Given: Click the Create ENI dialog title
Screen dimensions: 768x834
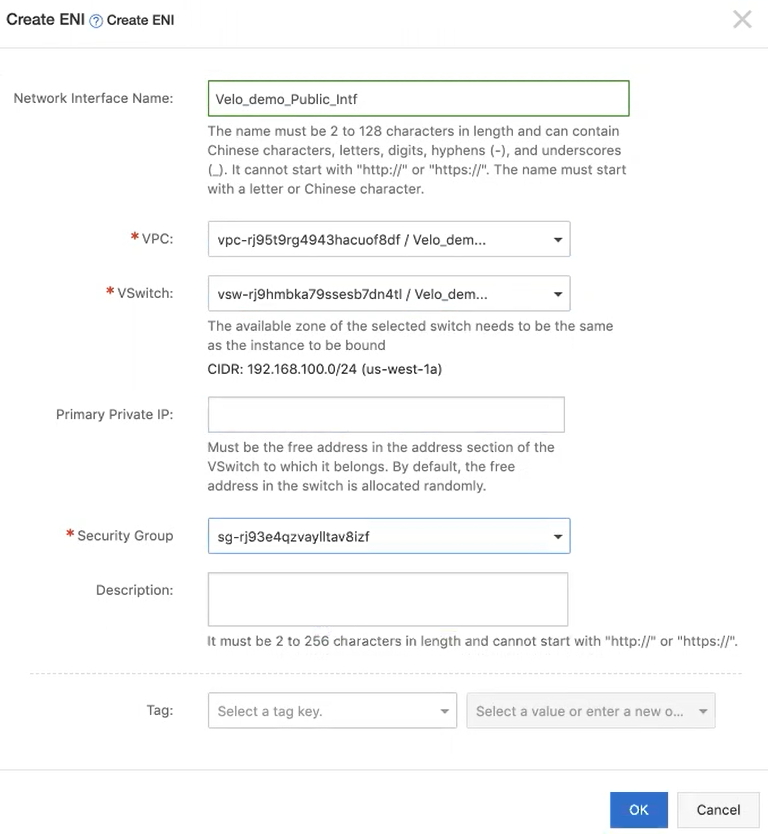Looking at the screenshot, I should click(44, 19).
